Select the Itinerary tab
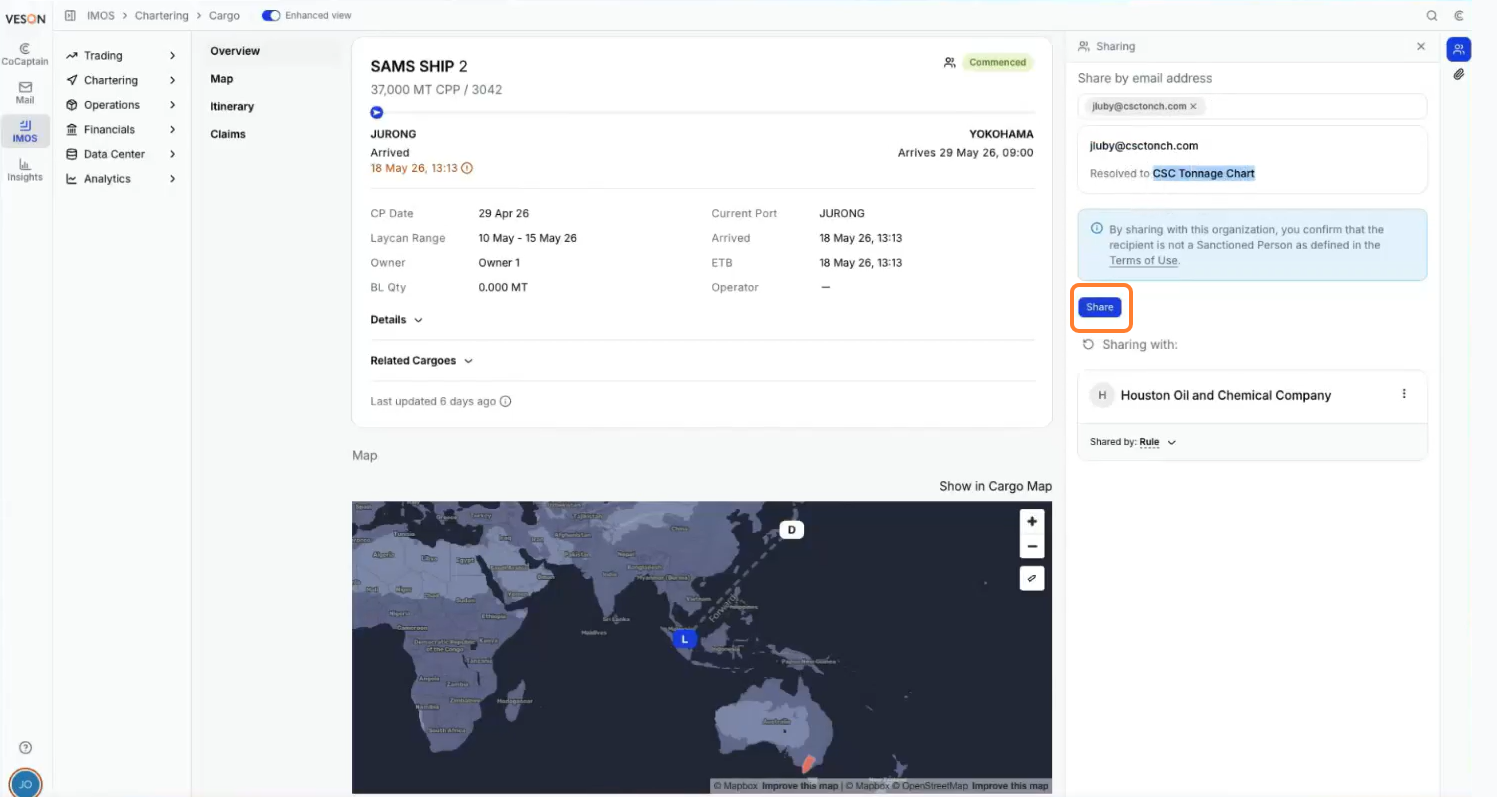Image resolution: width=1497 pixels, height=797 pixels. (x=232, y=107)
